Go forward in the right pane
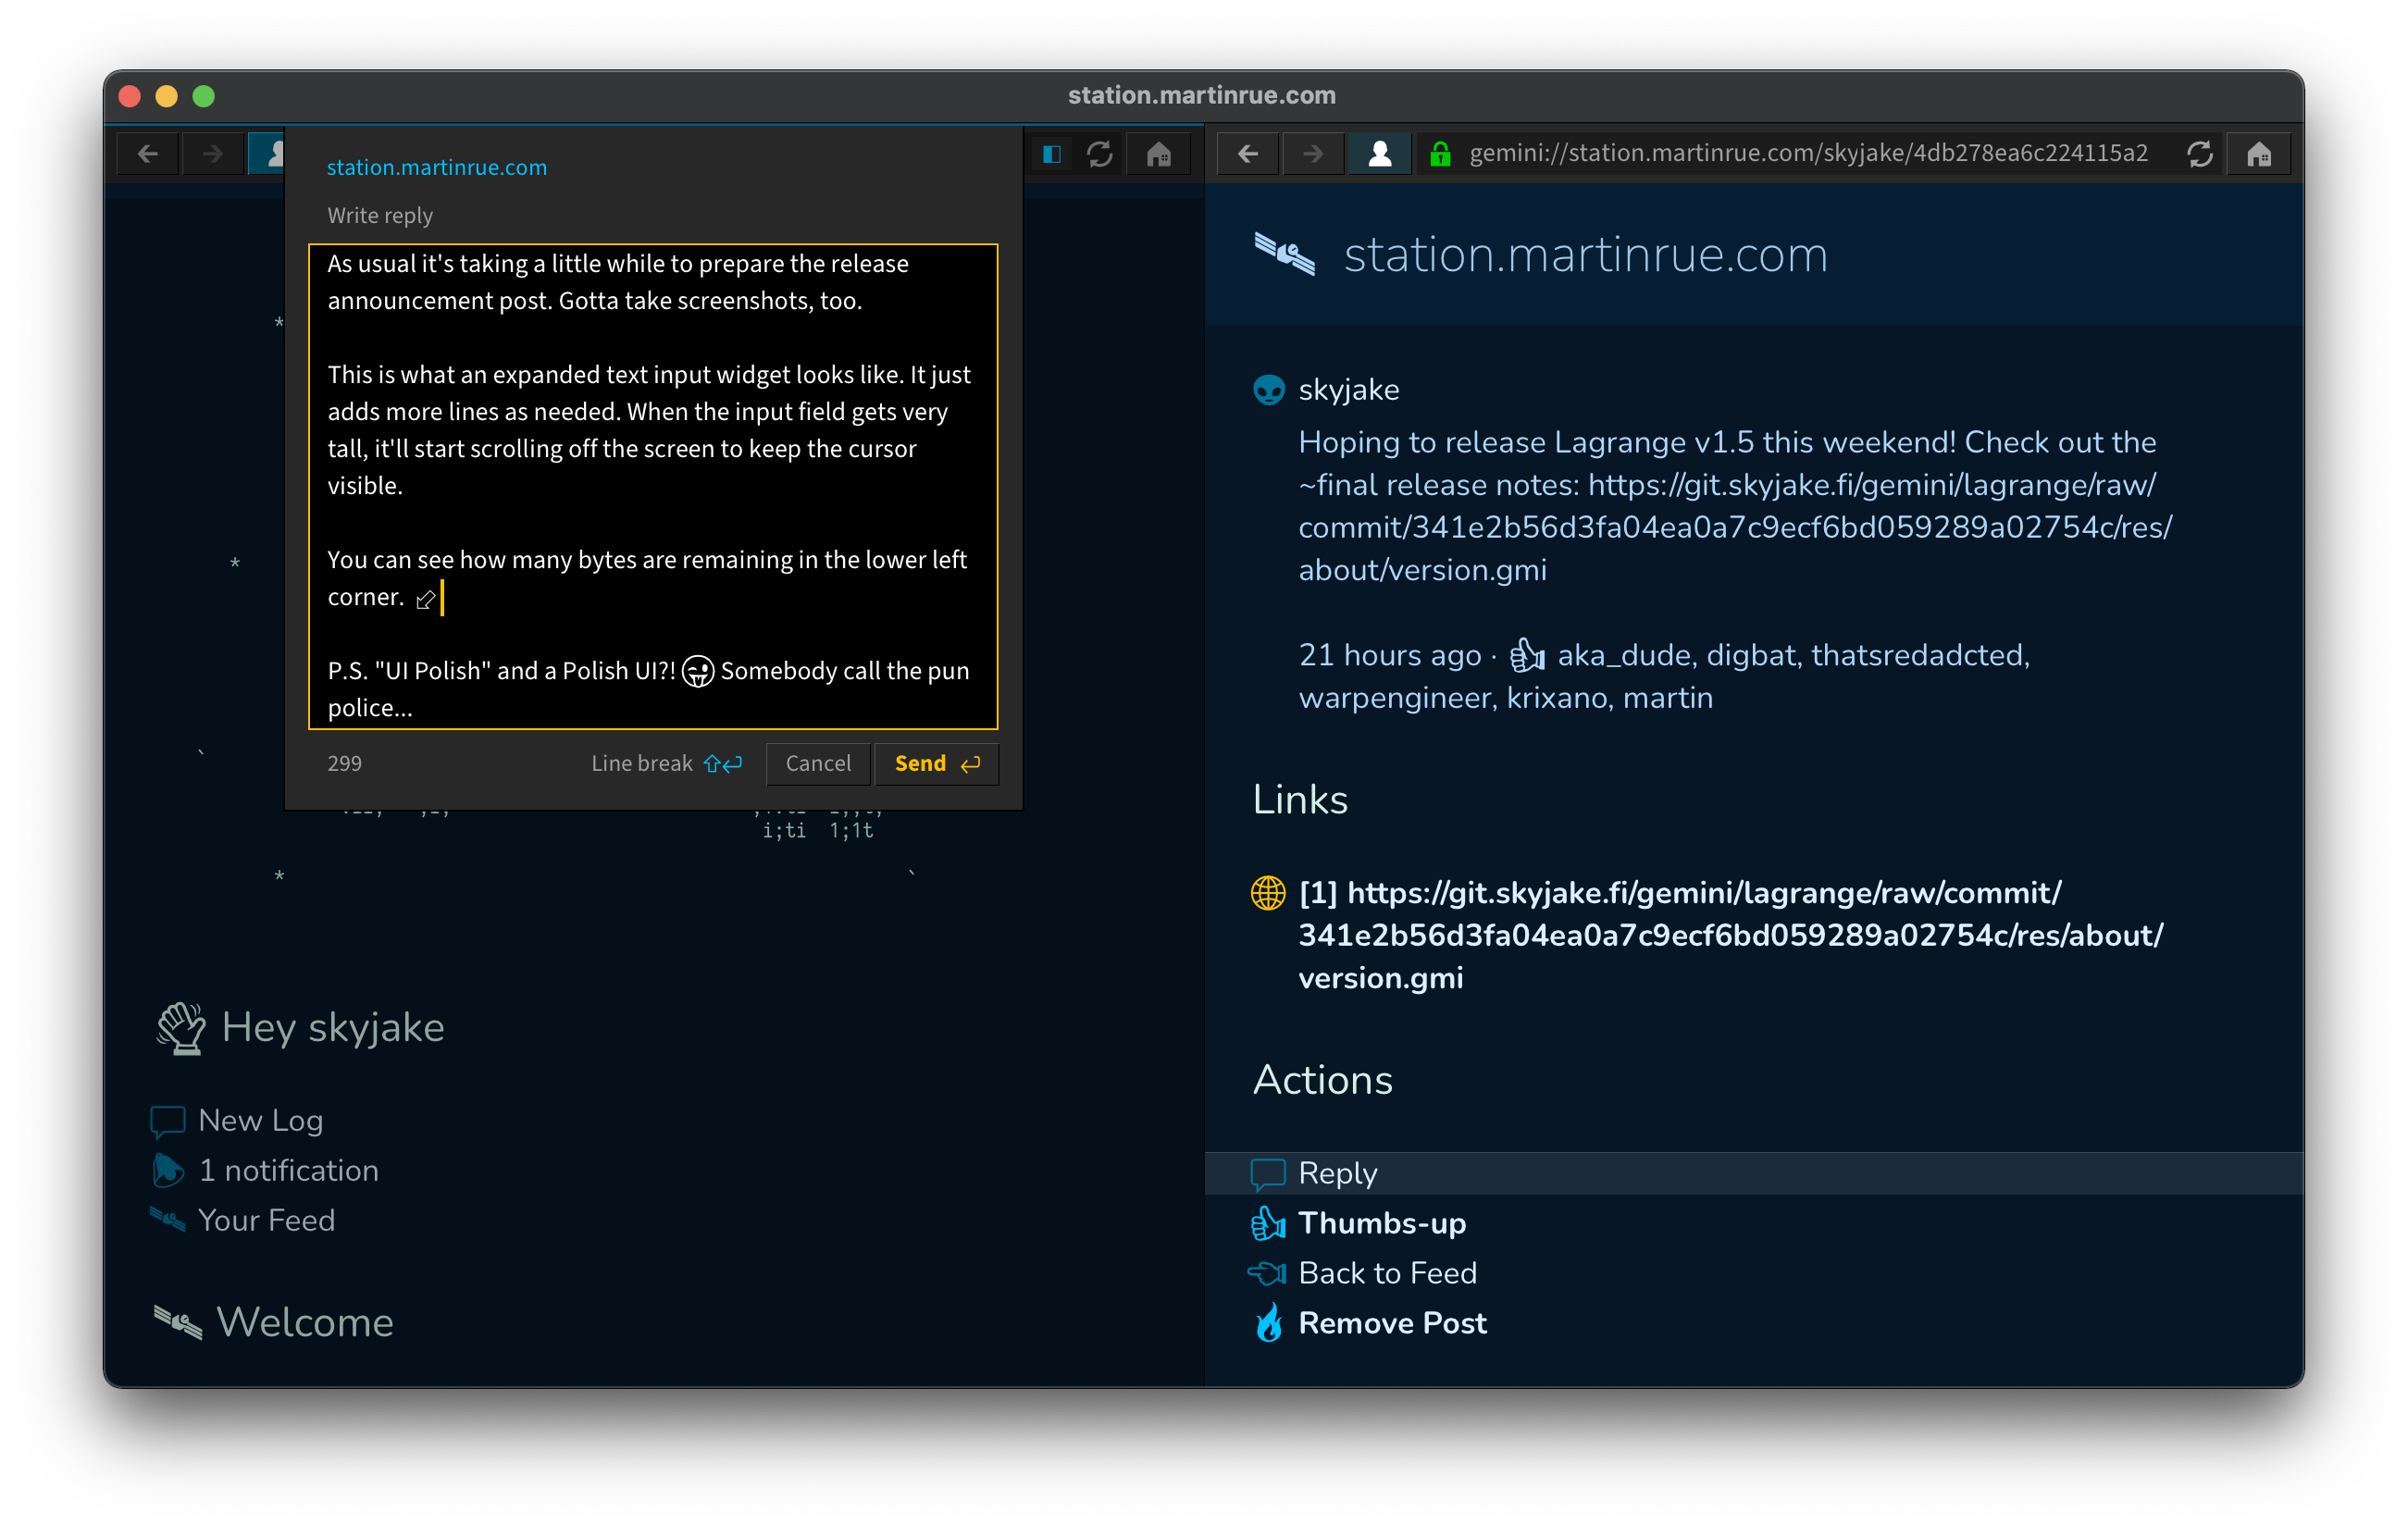The image size is (2408, 1525). 1313,154
